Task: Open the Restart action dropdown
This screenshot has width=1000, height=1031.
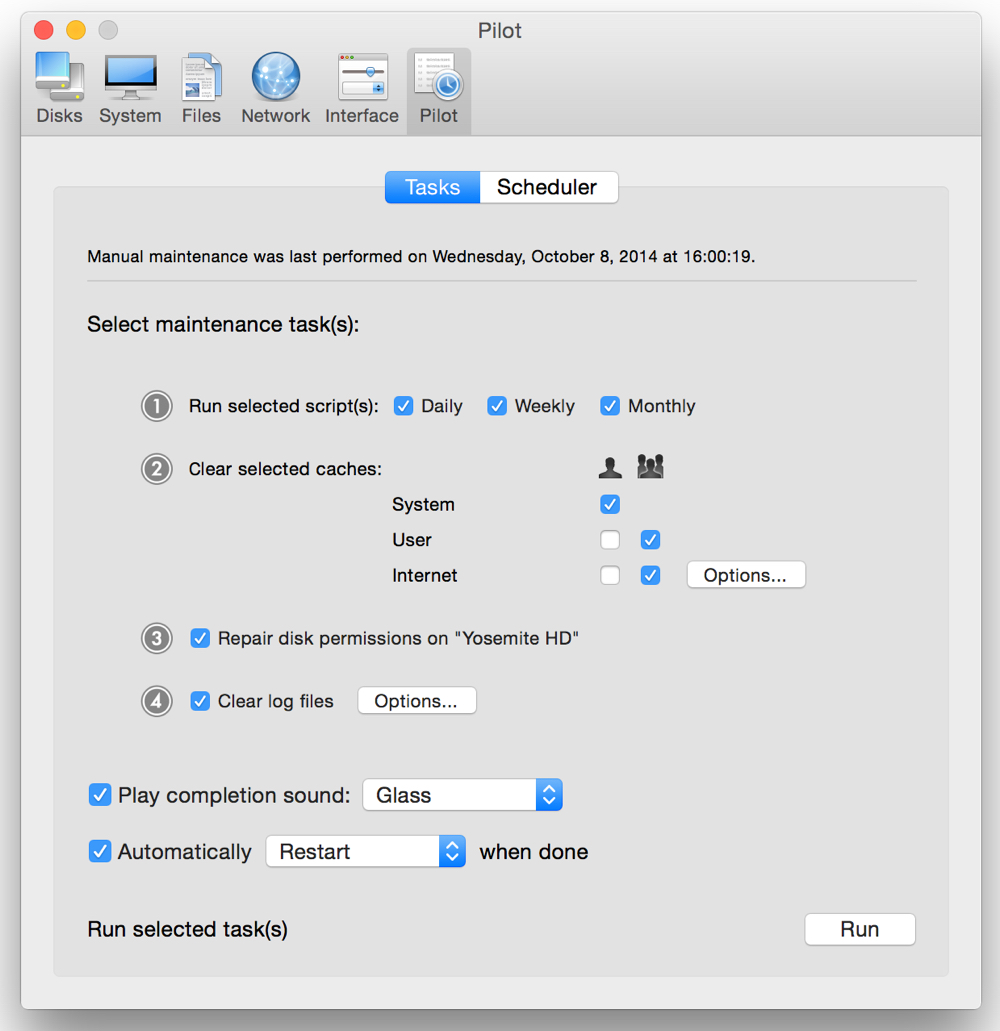Action: [x=366, y=851]
